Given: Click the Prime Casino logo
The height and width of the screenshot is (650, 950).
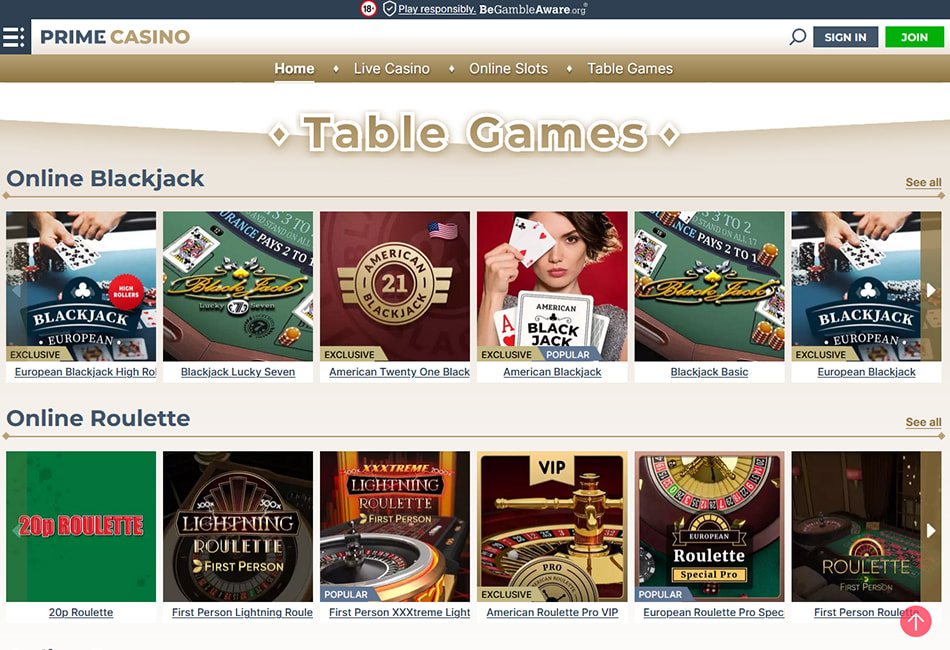Looking at the screenshot, I should click(x=115, y=37).
